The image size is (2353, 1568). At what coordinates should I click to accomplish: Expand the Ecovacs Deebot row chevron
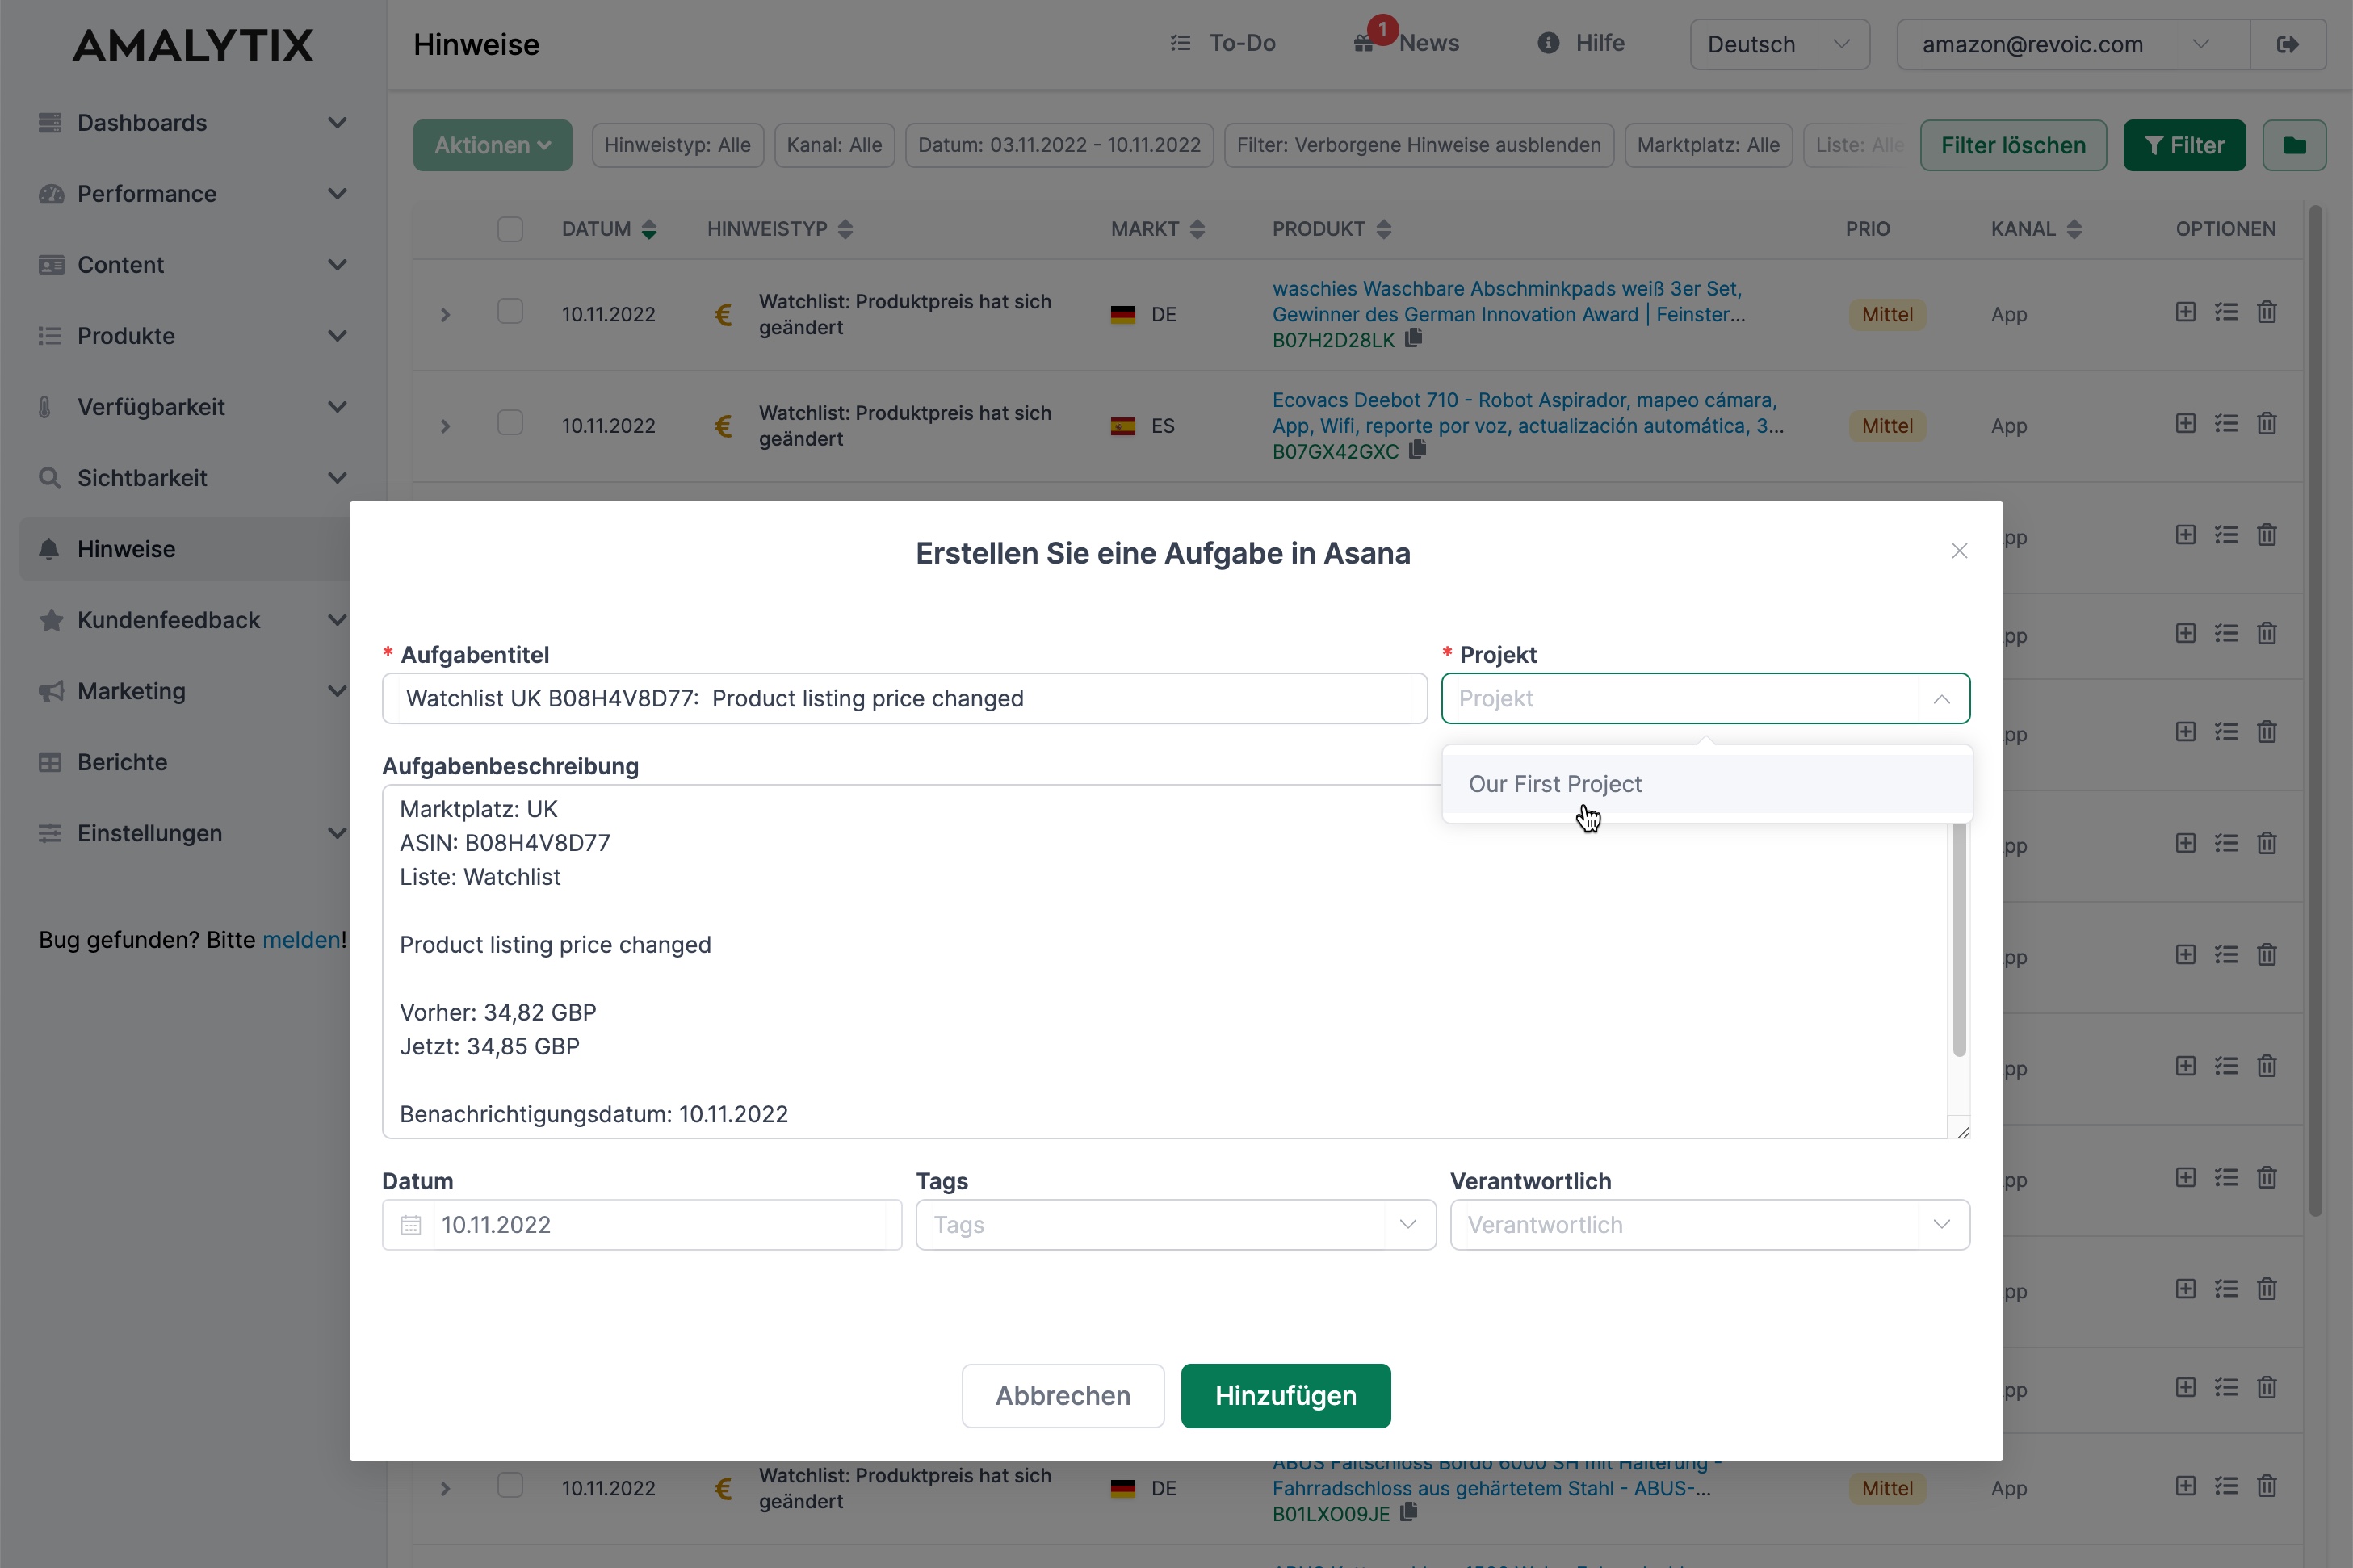point(445,426)
